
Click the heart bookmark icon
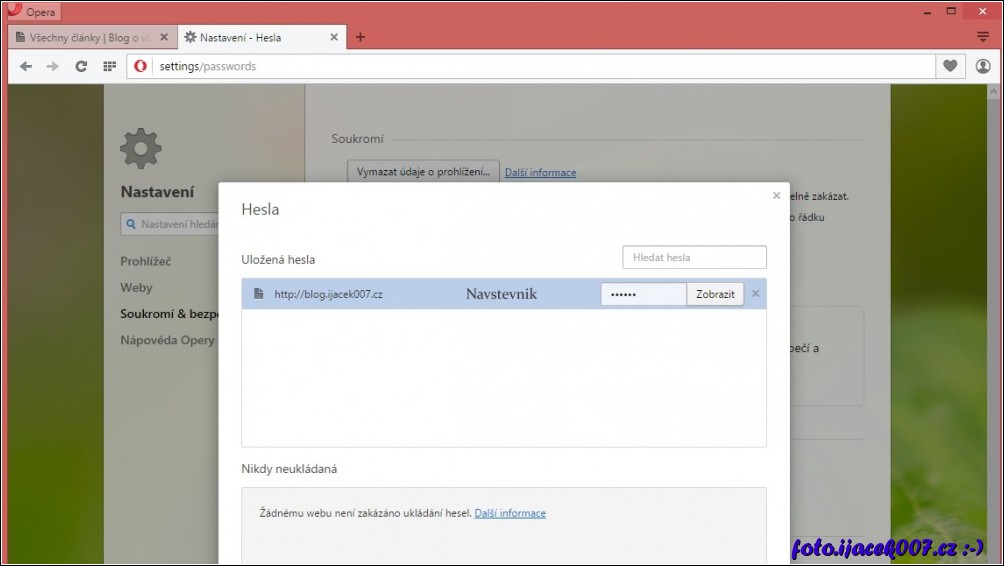[x=950, y=67]
